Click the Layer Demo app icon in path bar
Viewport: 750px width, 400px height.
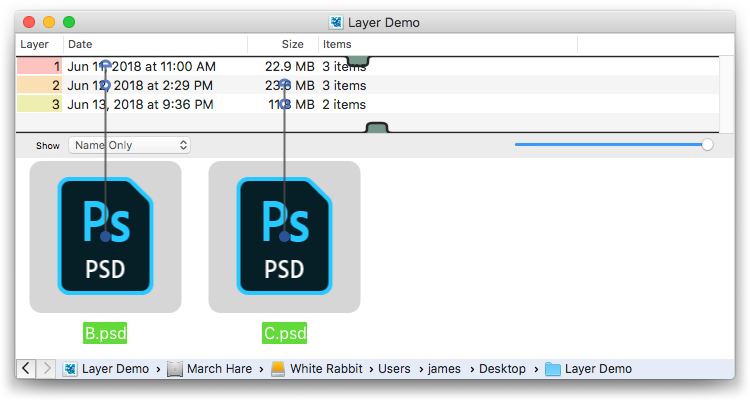[70, 369]
